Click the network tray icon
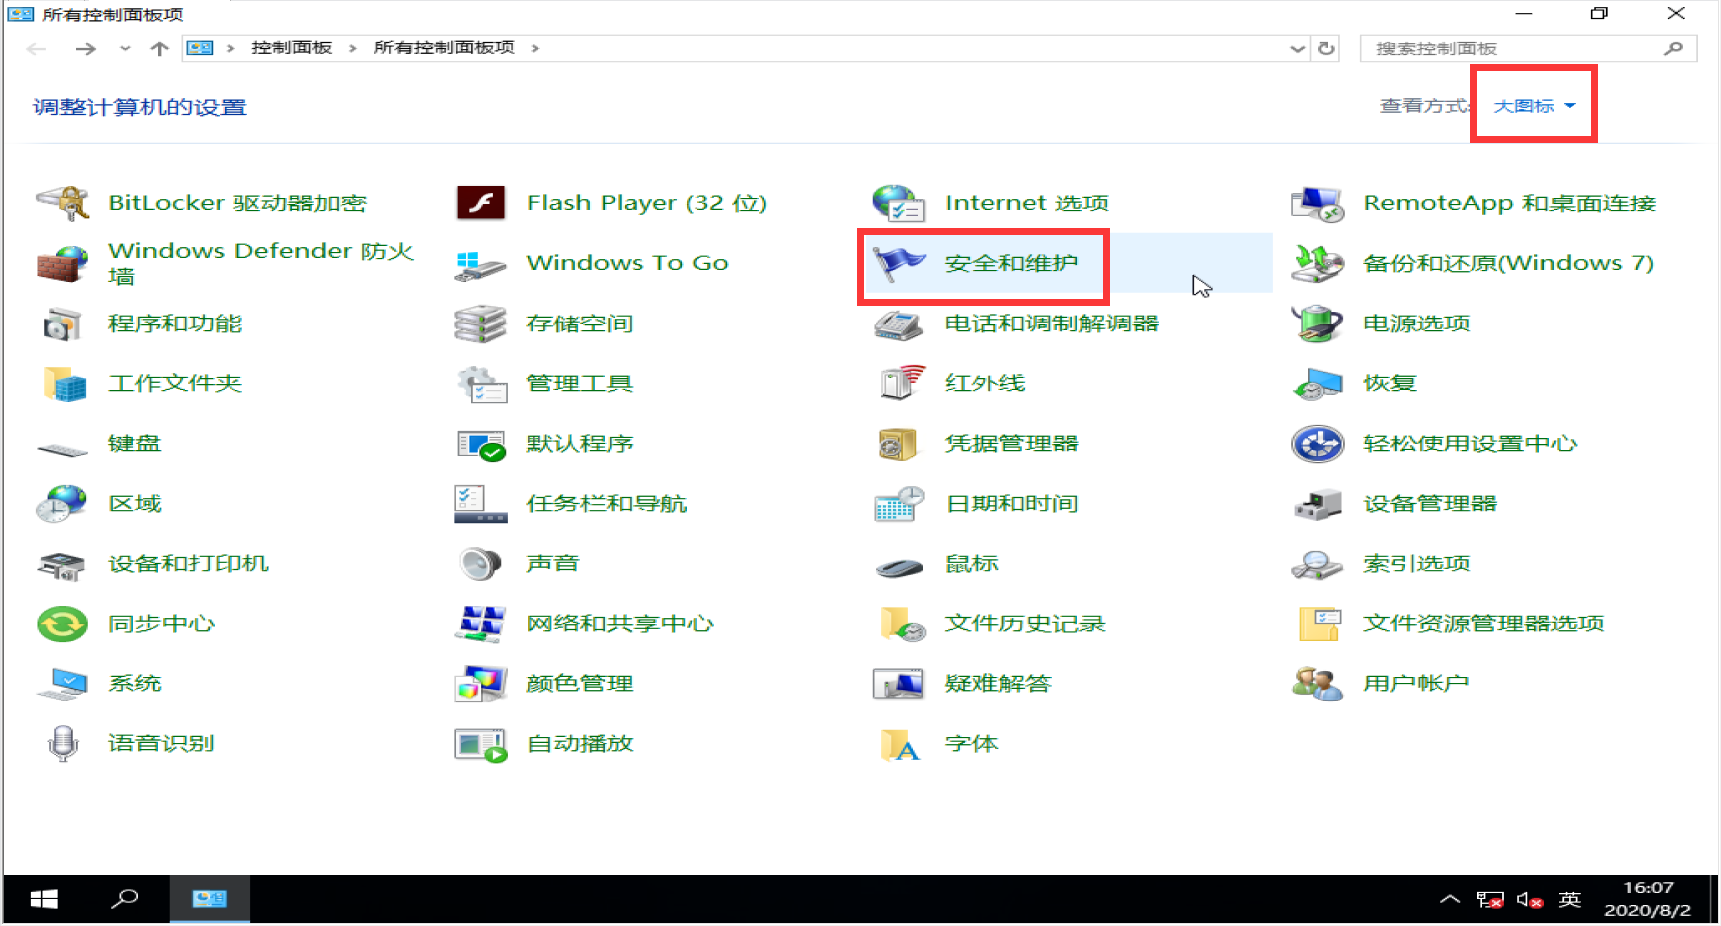The width and height of the screenshot is (1721, 926). pos(1490,900)
